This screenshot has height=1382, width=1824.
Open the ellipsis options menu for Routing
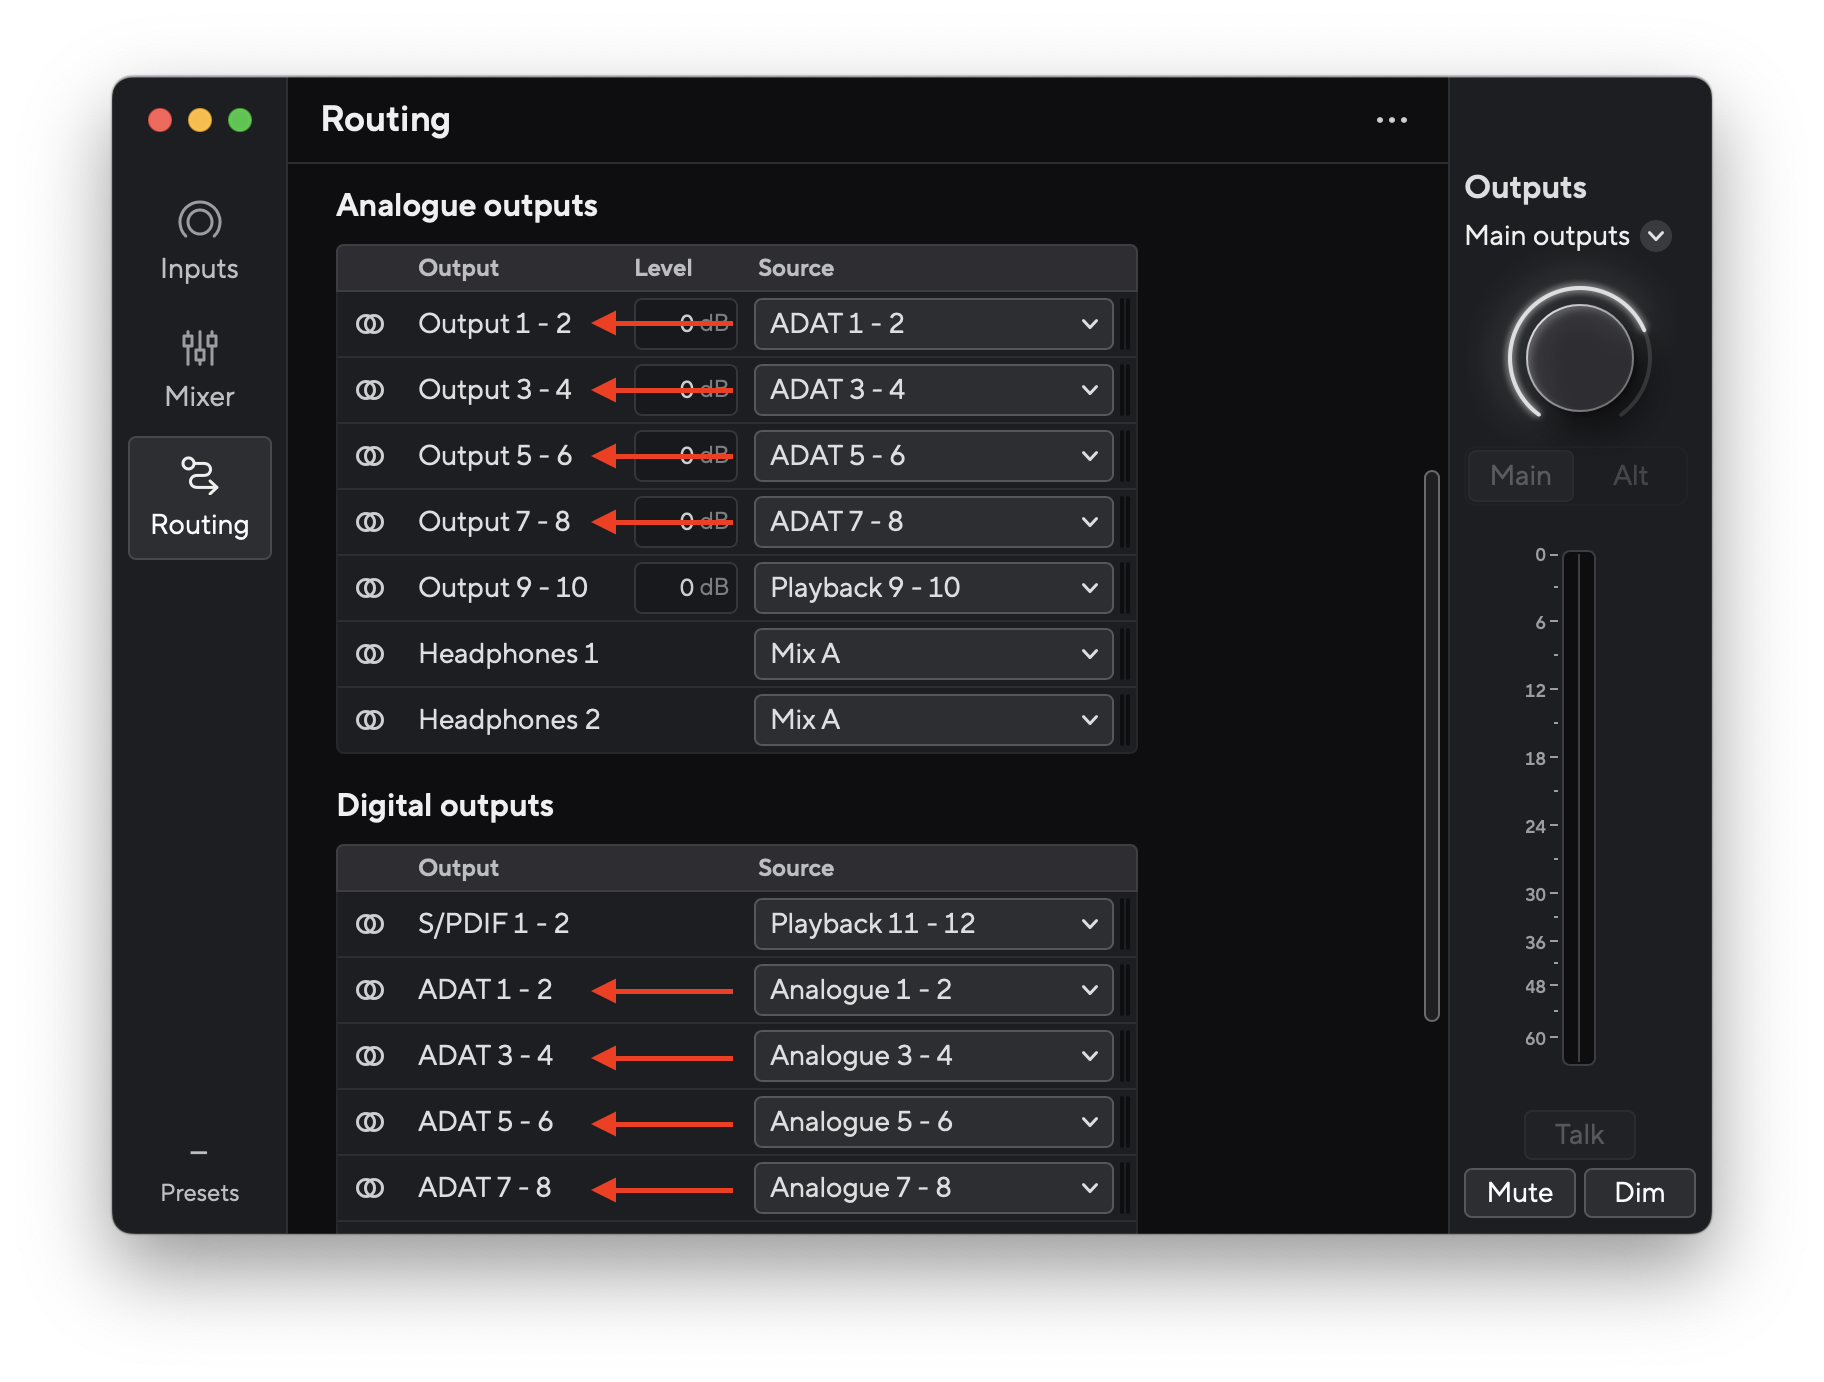click(x=1392, y=119)
